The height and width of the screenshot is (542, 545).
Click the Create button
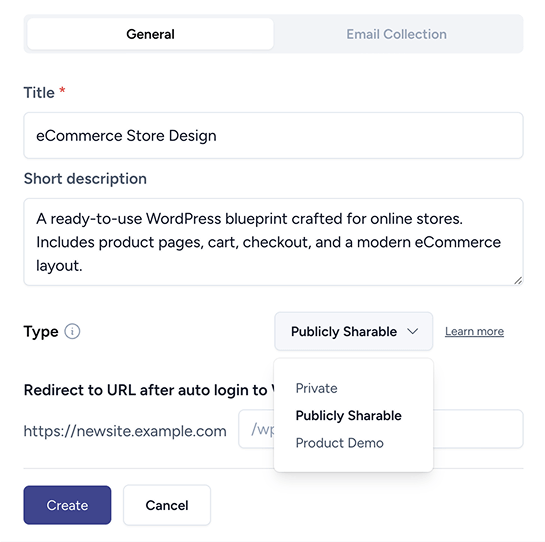[x=67, y=505]
